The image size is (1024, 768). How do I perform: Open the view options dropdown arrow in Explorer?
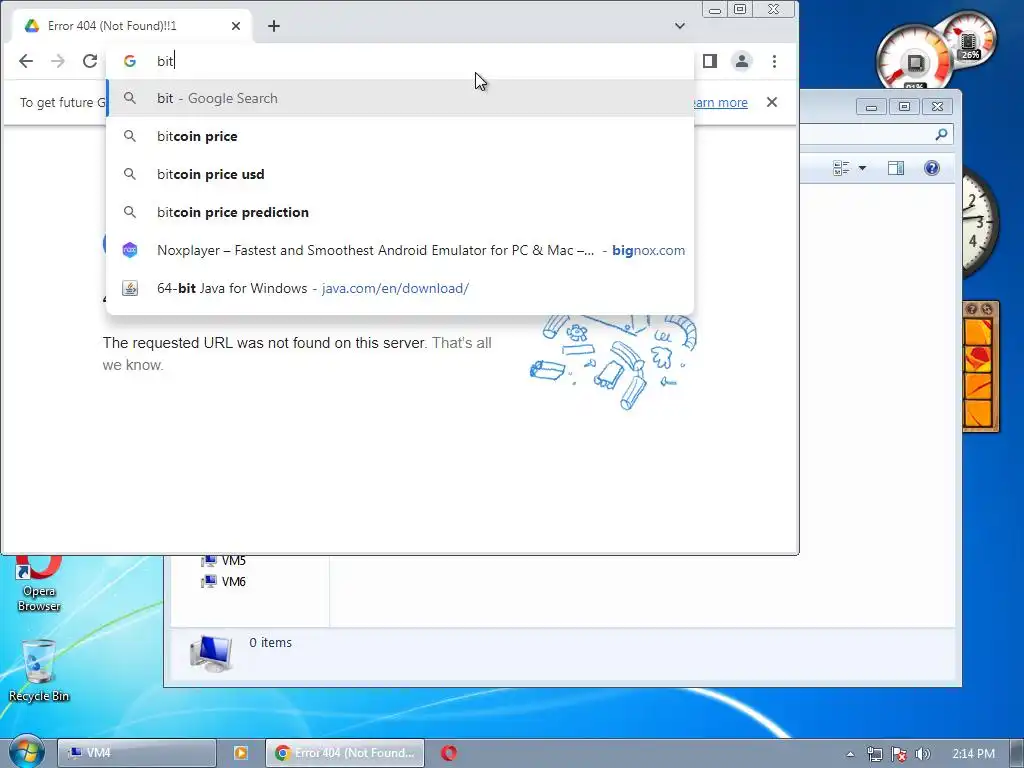[862, 168]
